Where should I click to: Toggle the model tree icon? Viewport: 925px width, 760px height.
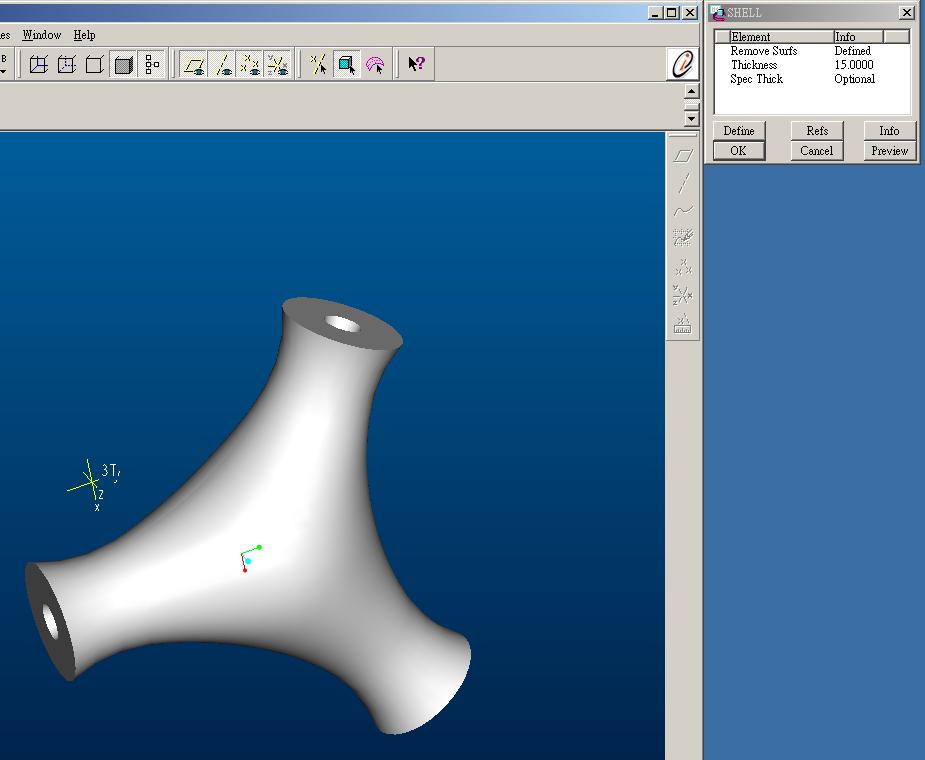pos(152,64)
